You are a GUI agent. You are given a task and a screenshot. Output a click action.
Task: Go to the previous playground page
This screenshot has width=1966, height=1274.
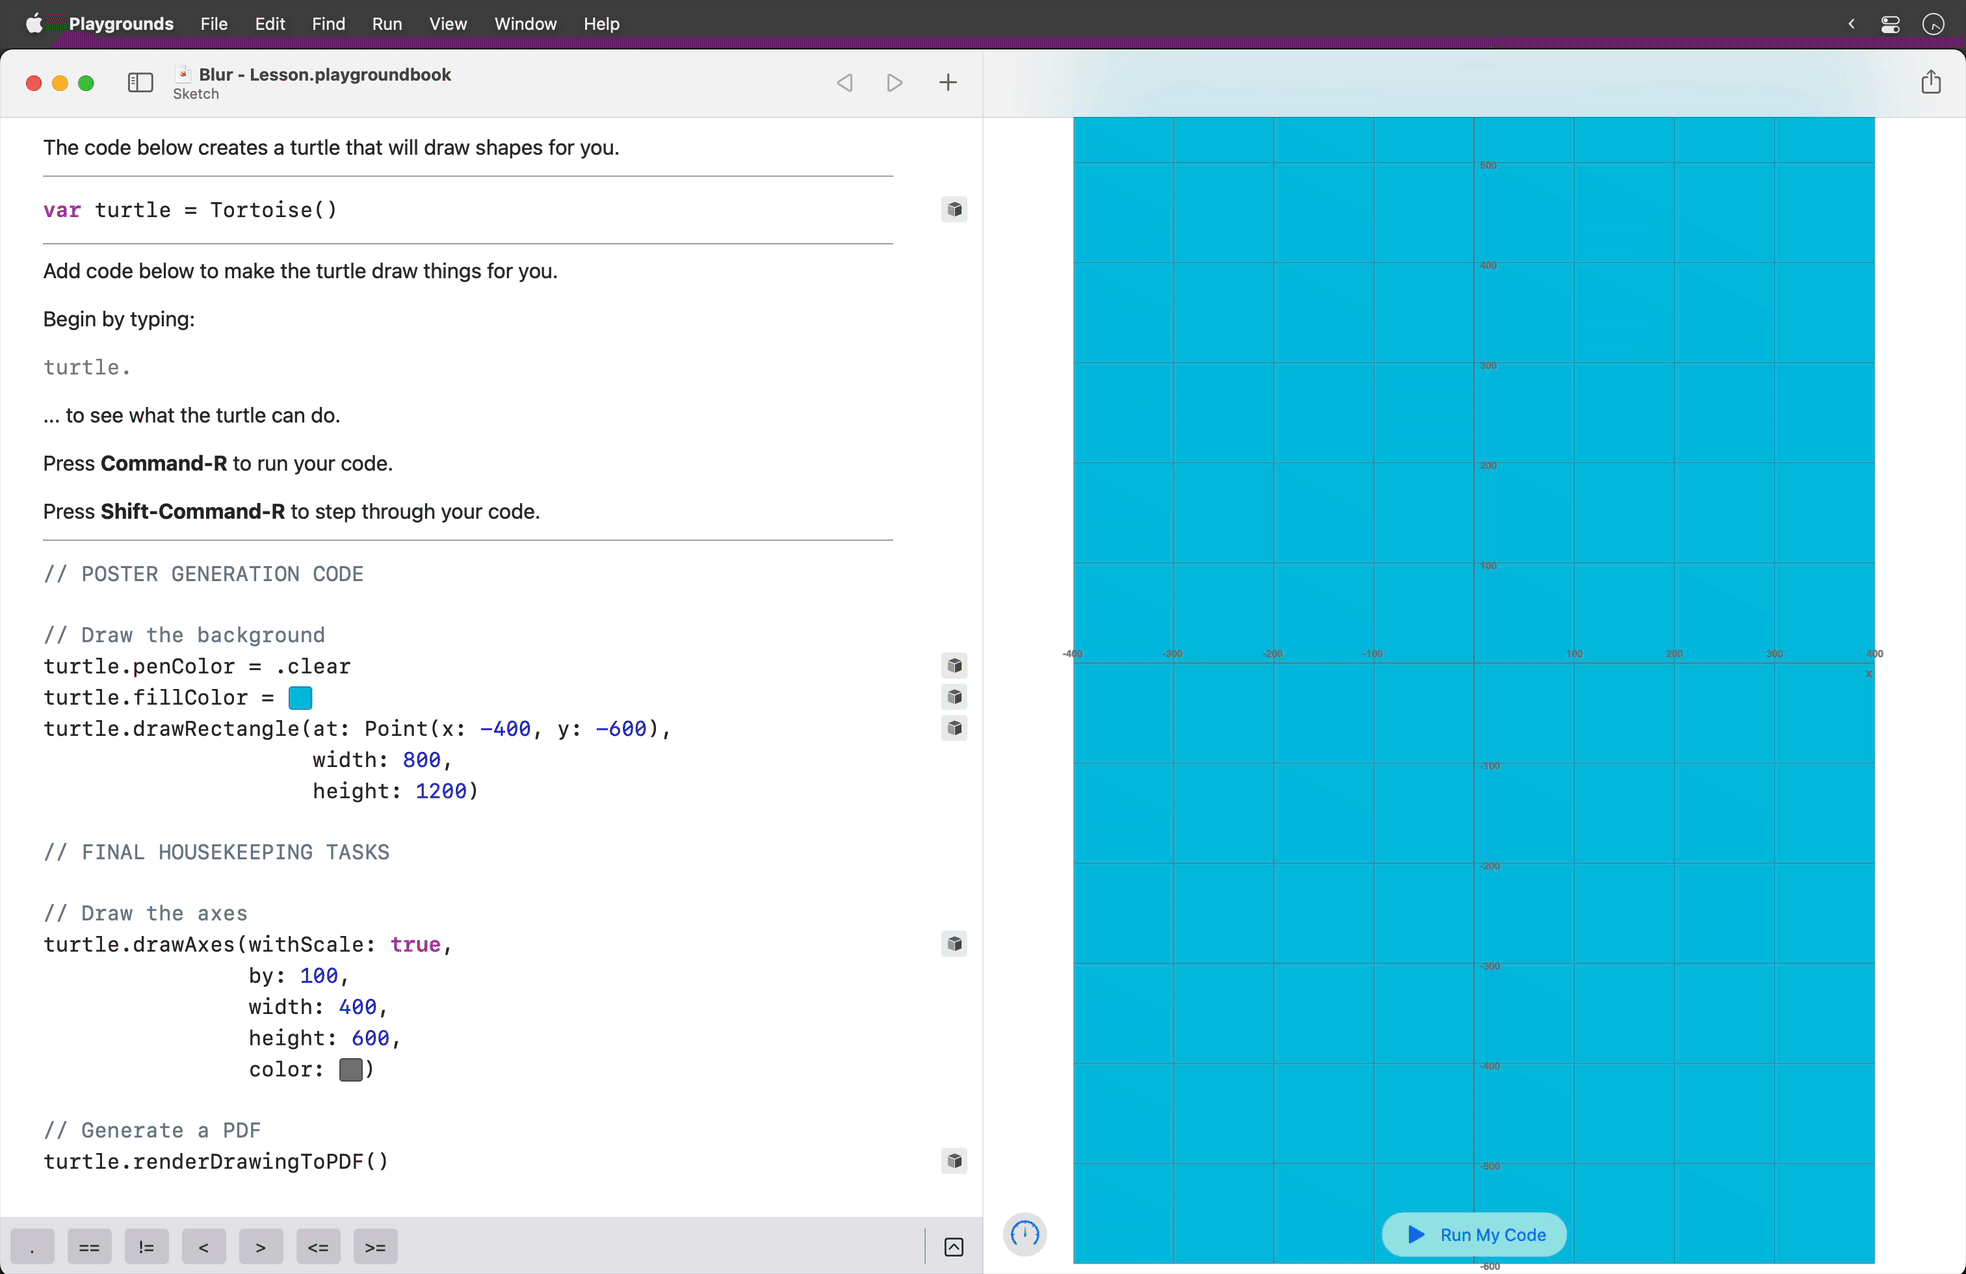point(844,82)
